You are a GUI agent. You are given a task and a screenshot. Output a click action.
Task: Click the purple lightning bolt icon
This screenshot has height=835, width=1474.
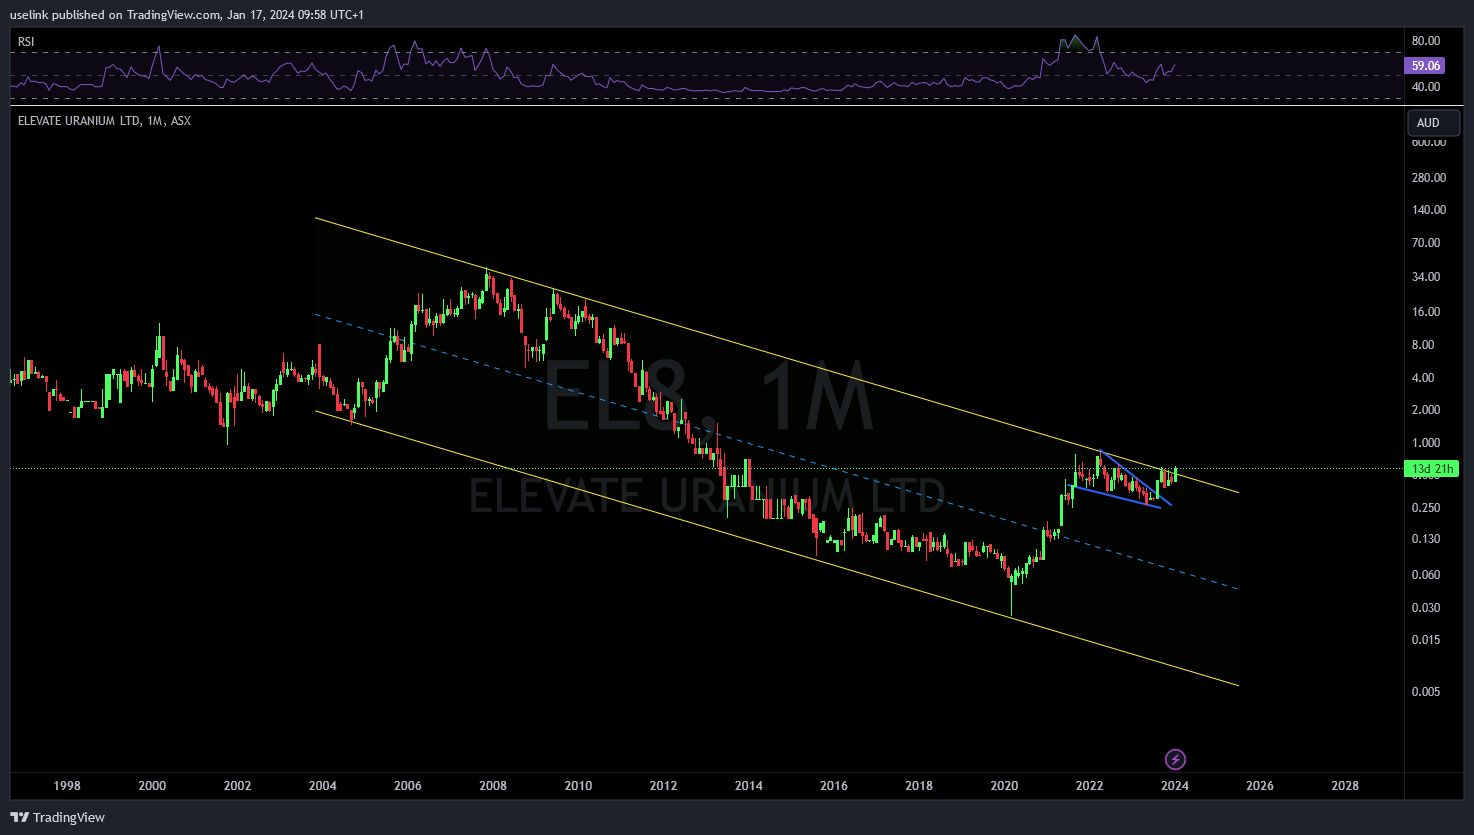point(1176,759)
